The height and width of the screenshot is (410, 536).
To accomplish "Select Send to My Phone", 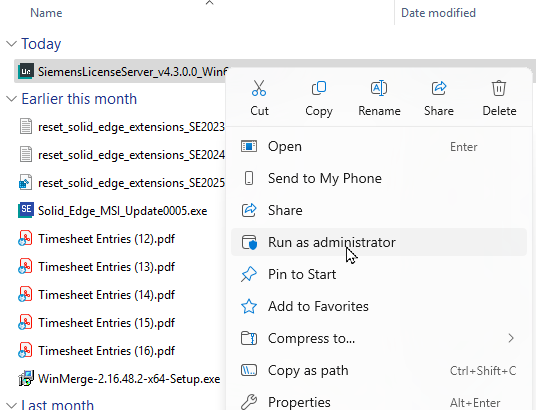I will click(x=379, y=178).
